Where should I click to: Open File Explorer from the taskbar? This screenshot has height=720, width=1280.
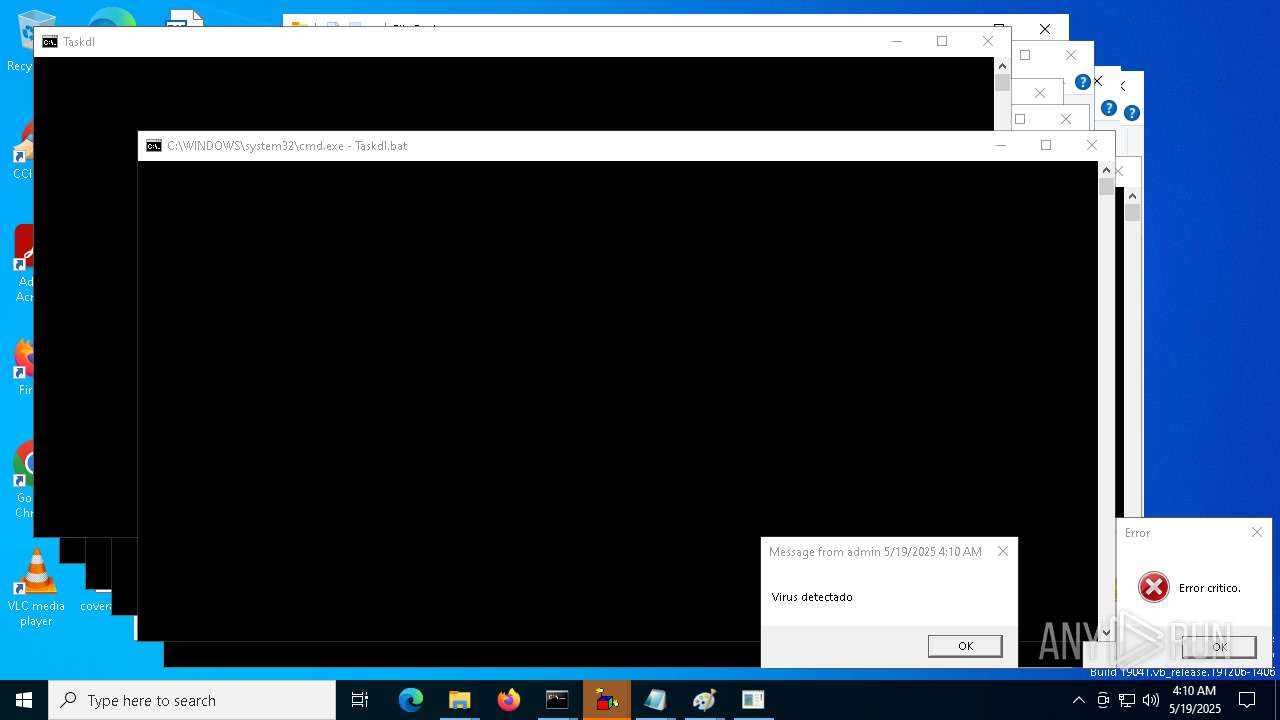(460, 700)
